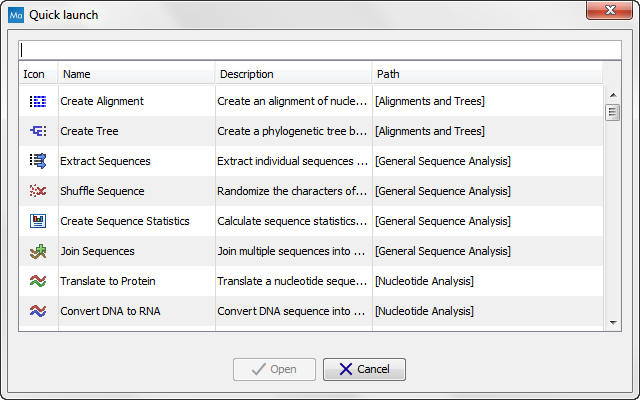Click the Cancel button
The image size is (640, 400).
click(x=364, y=369)
